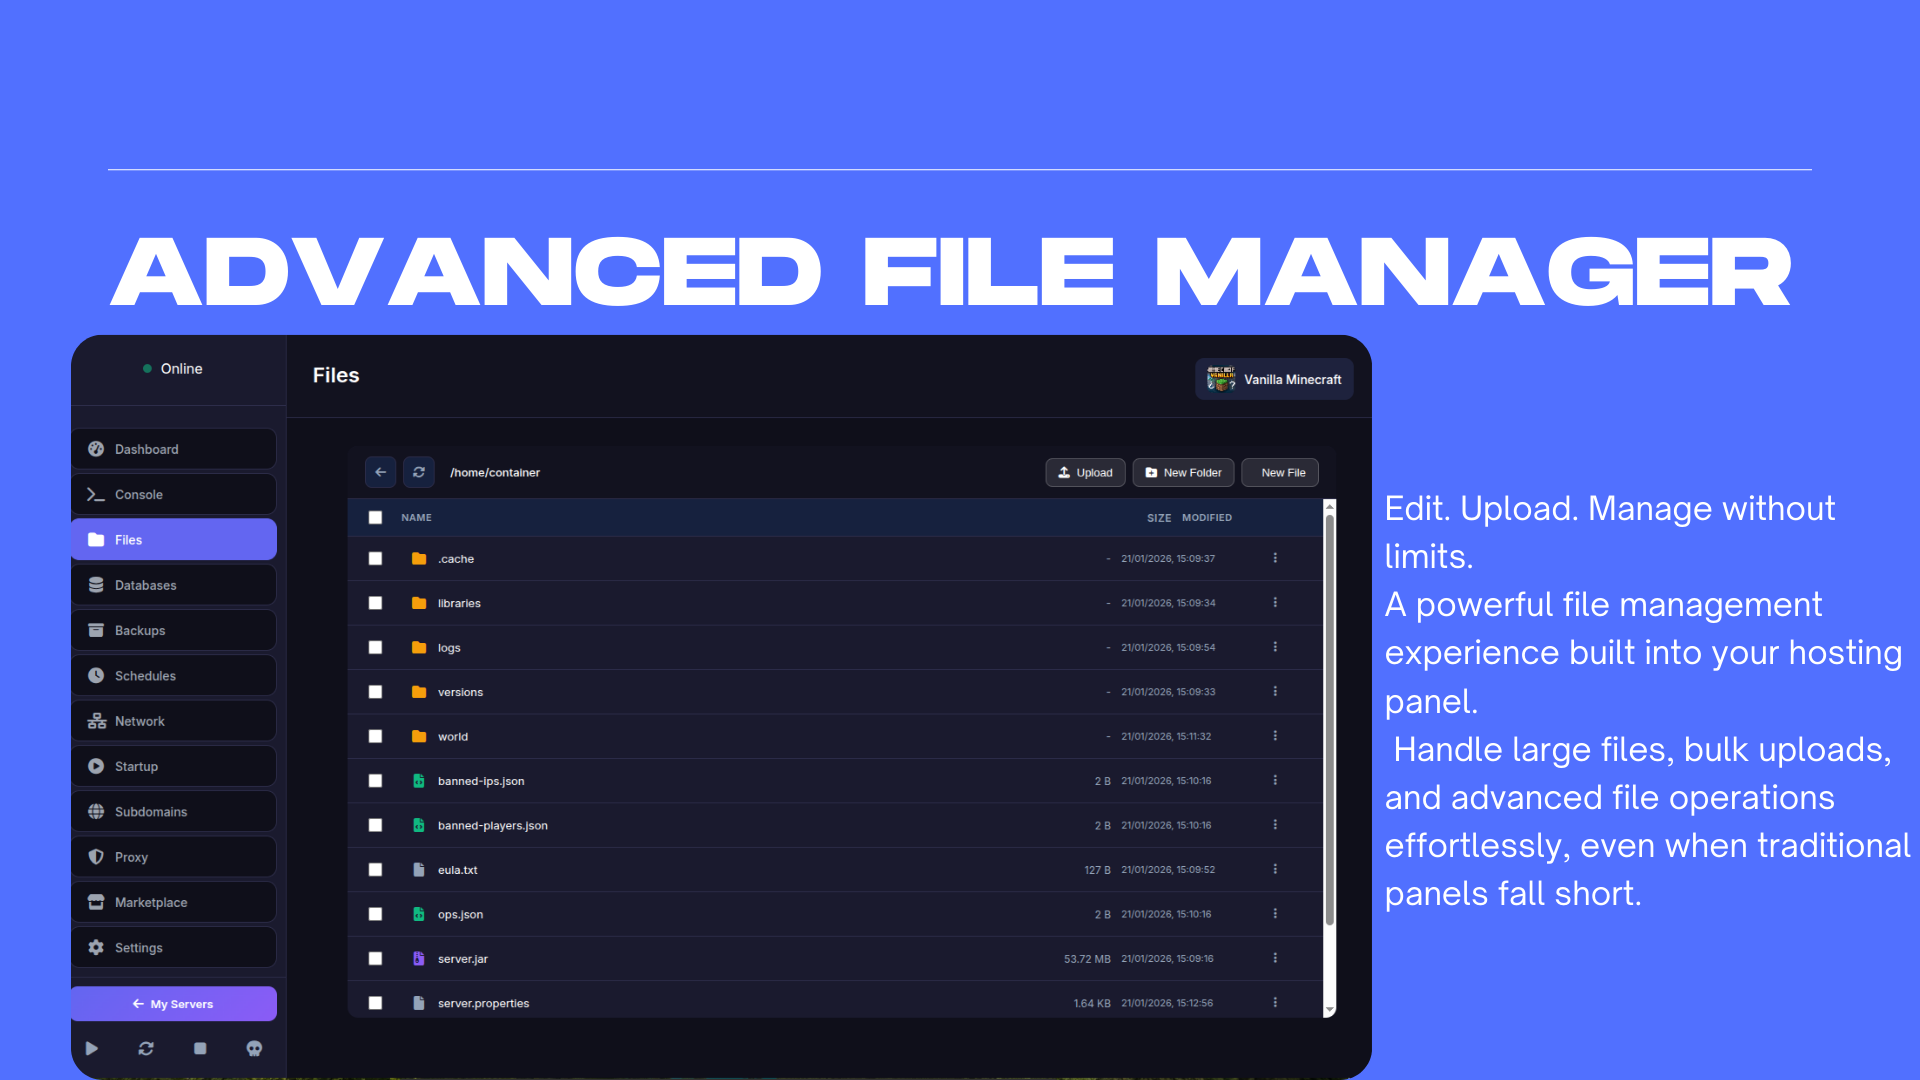Click the back arrow in file path bar

click(x=380, y=472)
